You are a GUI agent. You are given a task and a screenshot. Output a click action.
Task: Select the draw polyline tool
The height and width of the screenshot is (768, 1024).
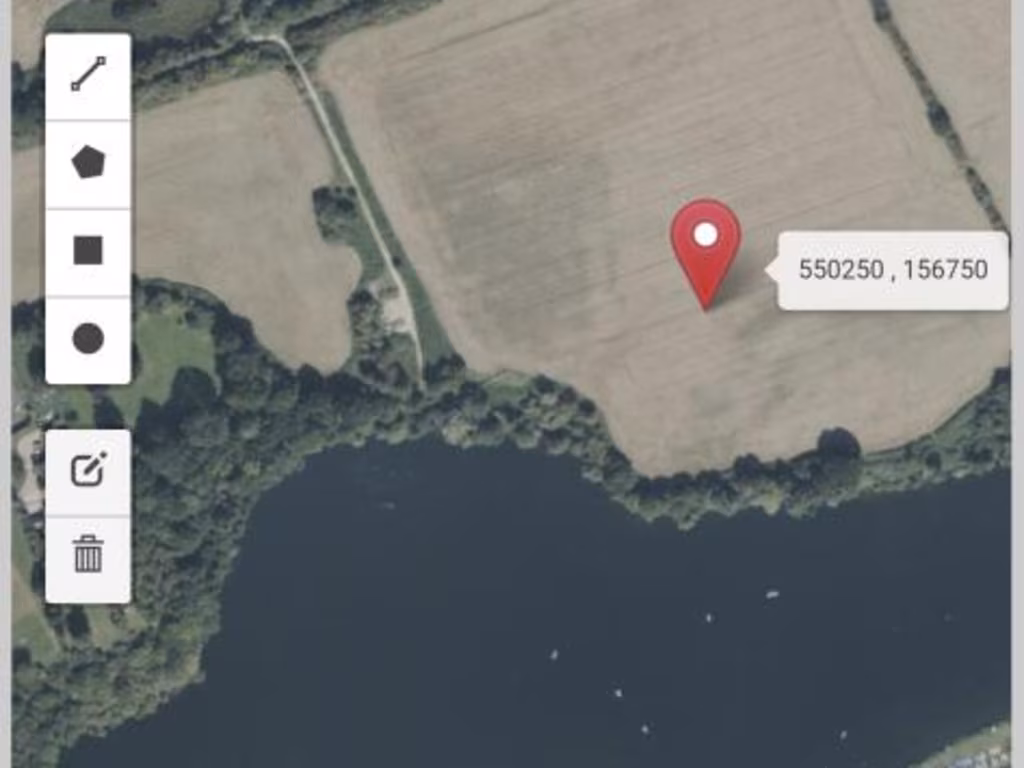(x=88, y=76)
